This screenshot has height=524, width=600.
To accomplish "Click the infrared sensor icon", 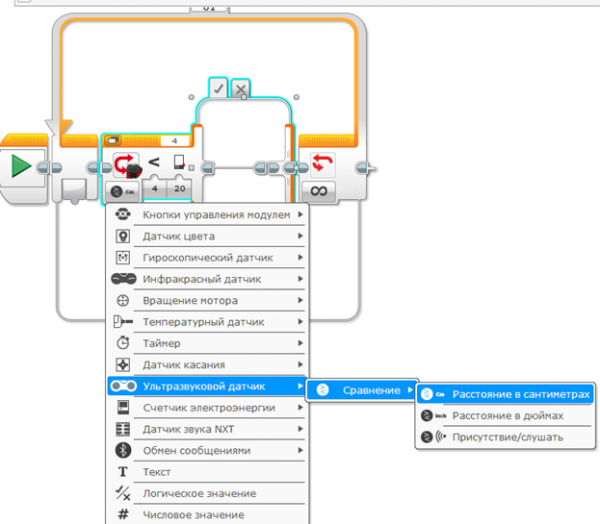I will tap(123, 279).
